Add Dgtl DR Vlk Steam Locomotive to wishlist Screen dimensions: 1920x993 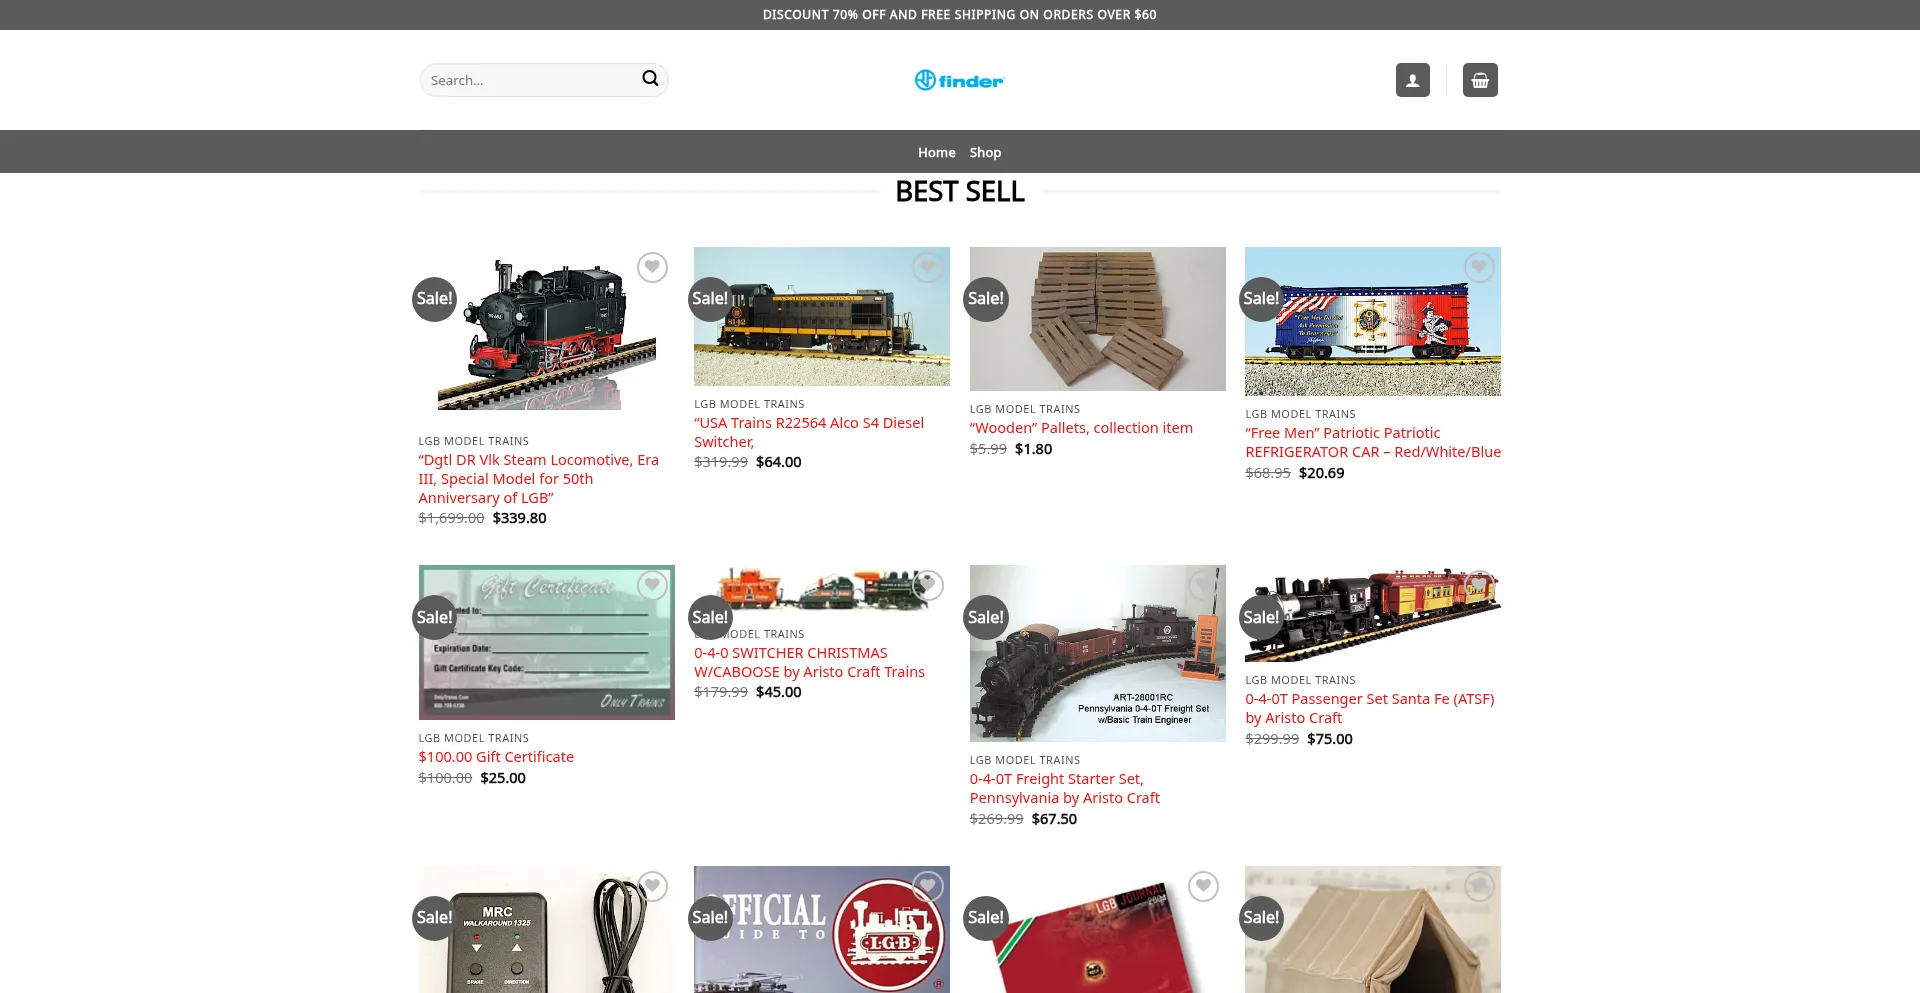tap(652, 267)
